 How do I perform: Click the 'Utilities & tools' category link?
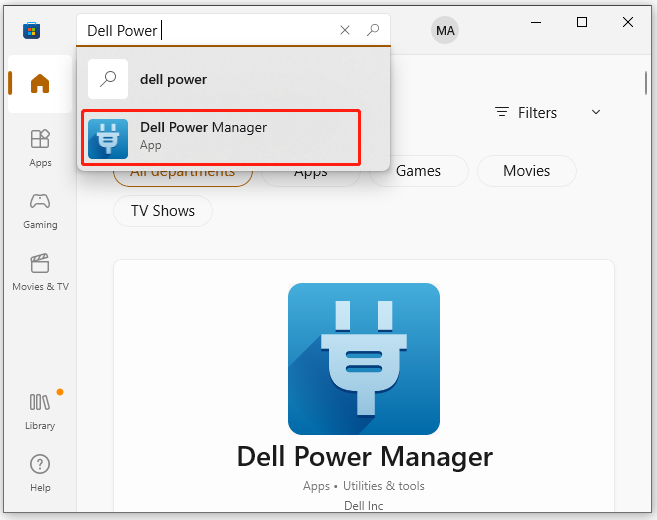coord(384,486)
